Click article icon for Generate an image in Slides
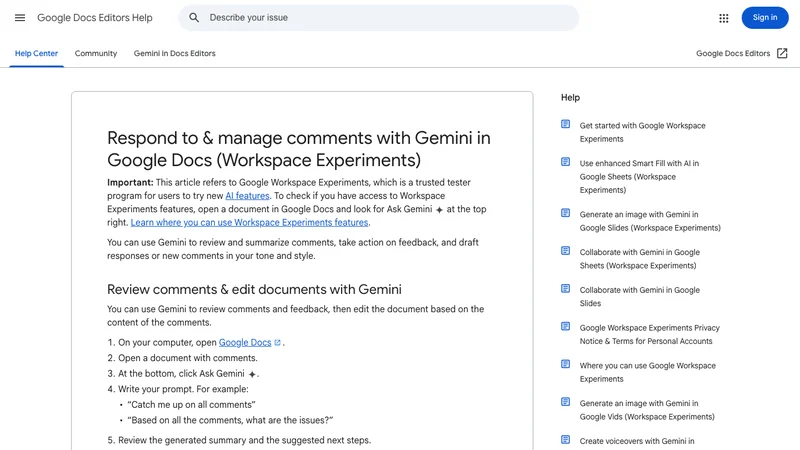 [565, 213]
